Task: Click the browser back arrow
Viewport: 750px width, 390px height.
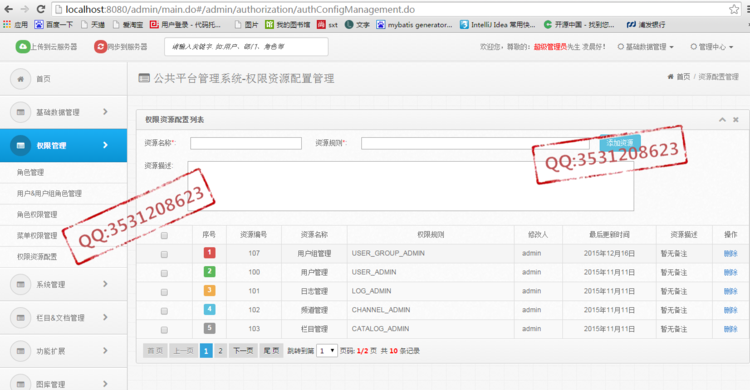Action: tap(9, 9)
